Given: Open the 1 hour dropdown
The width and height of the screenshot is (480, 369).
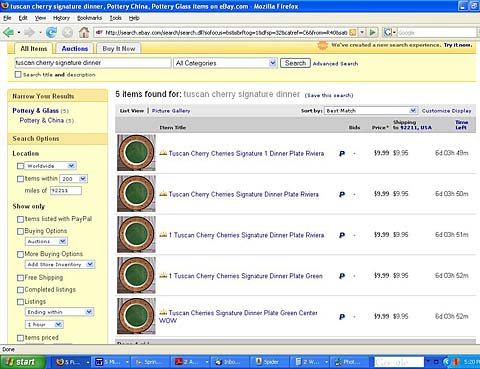Looking at the screenshot, I should click(44, 324).
